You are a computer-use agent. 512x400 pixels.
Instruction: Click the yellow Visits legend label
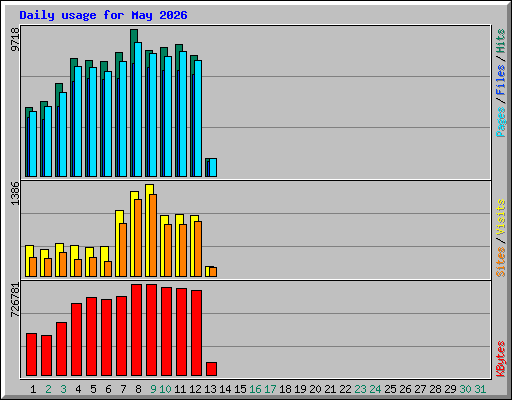(x=500, y=217)
